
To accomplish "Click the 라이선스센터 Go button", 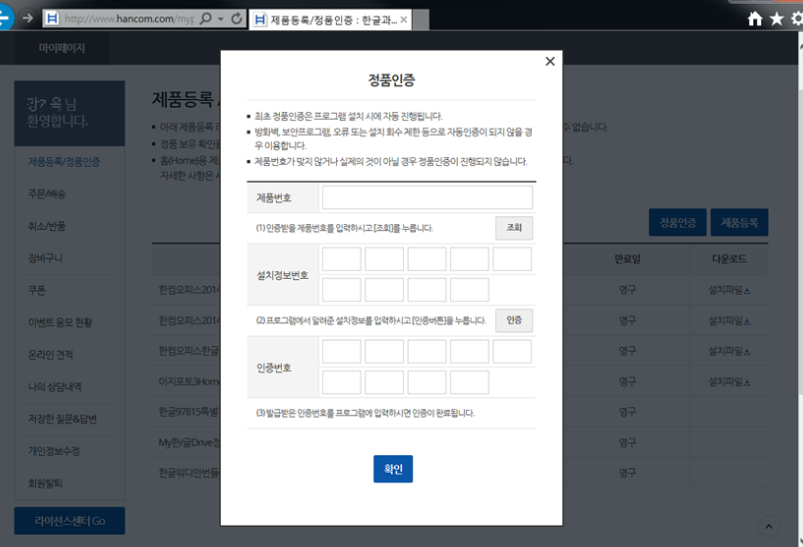I will coord(70,521).
